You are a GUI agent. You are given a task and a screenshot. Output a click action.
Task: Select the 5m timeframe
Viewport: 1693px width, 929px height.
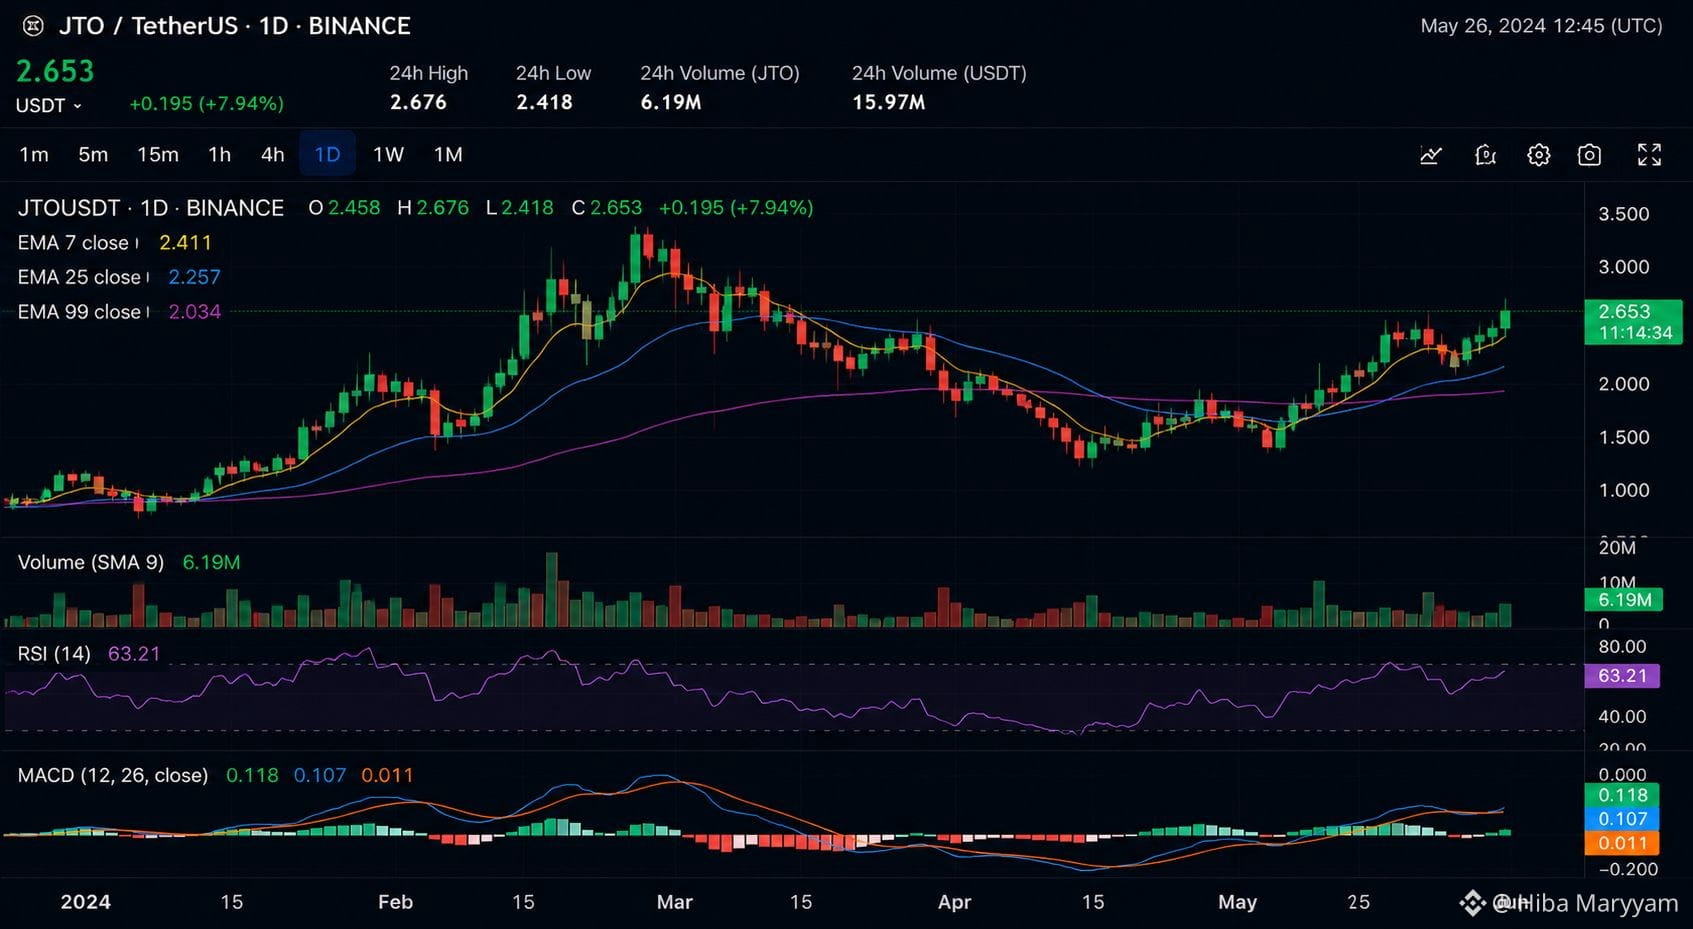(93, 154)
